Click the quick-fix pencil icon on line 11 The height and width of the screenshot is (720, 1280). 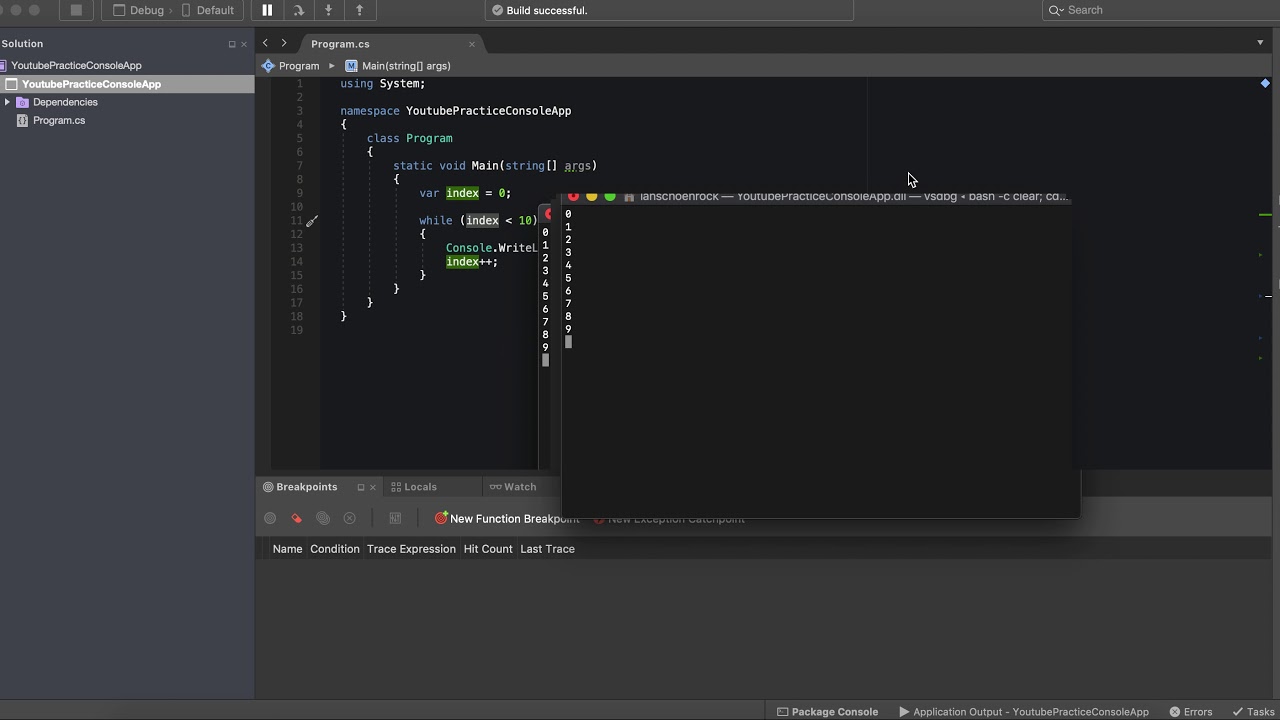(x=311, y=221)
